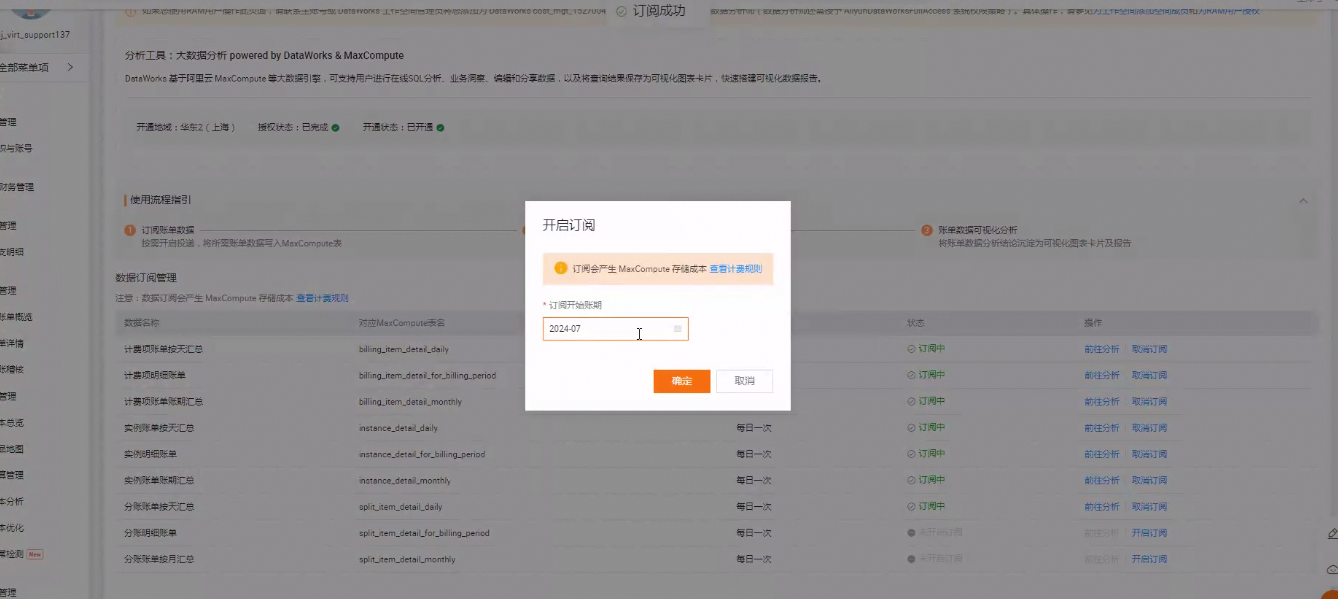
Task: Open 财务管理 in the left sidebar
Action: [16, 187]
